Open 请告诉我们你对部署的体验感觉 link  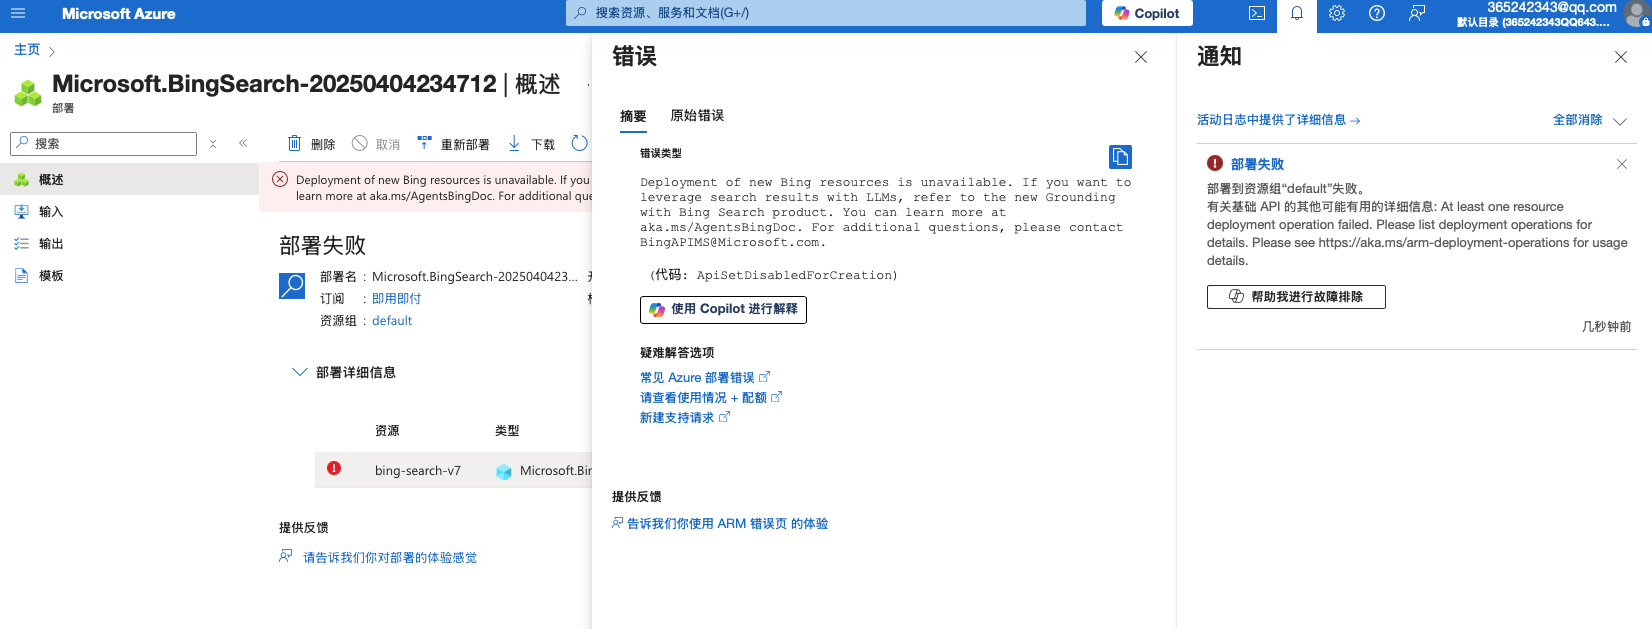pos(390,558)
